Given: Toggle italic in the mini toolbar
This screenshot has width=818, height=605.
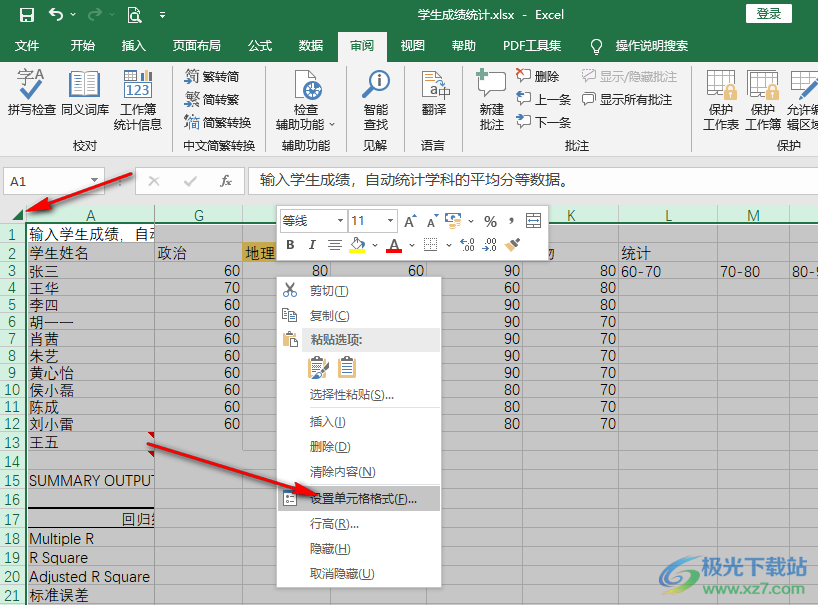Looking at the screenshot, I should [x=312, y=245].
